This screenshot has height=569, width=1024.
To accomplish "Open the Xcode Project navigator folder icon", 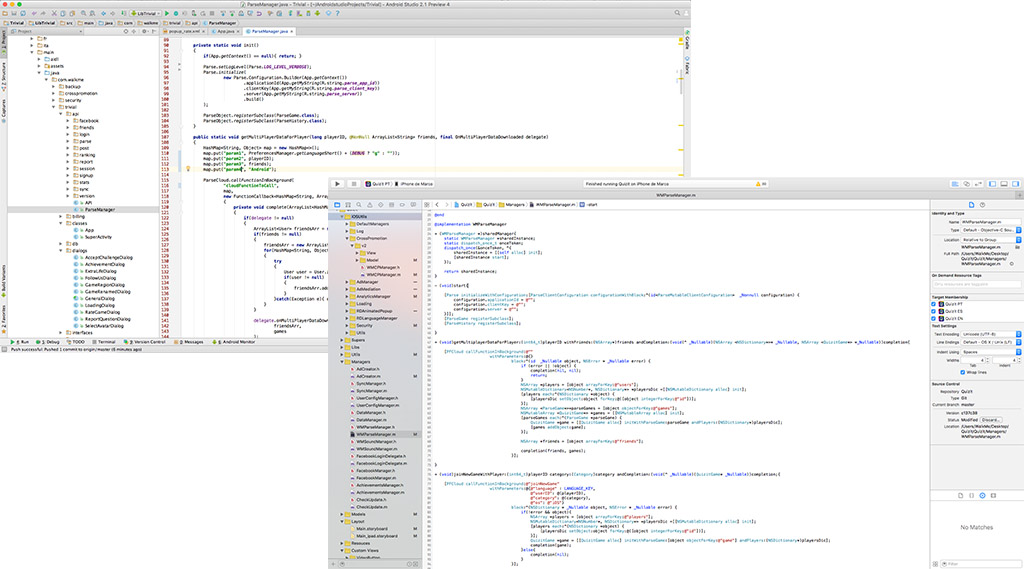I will pyautogui.click(x=337, y=204).
